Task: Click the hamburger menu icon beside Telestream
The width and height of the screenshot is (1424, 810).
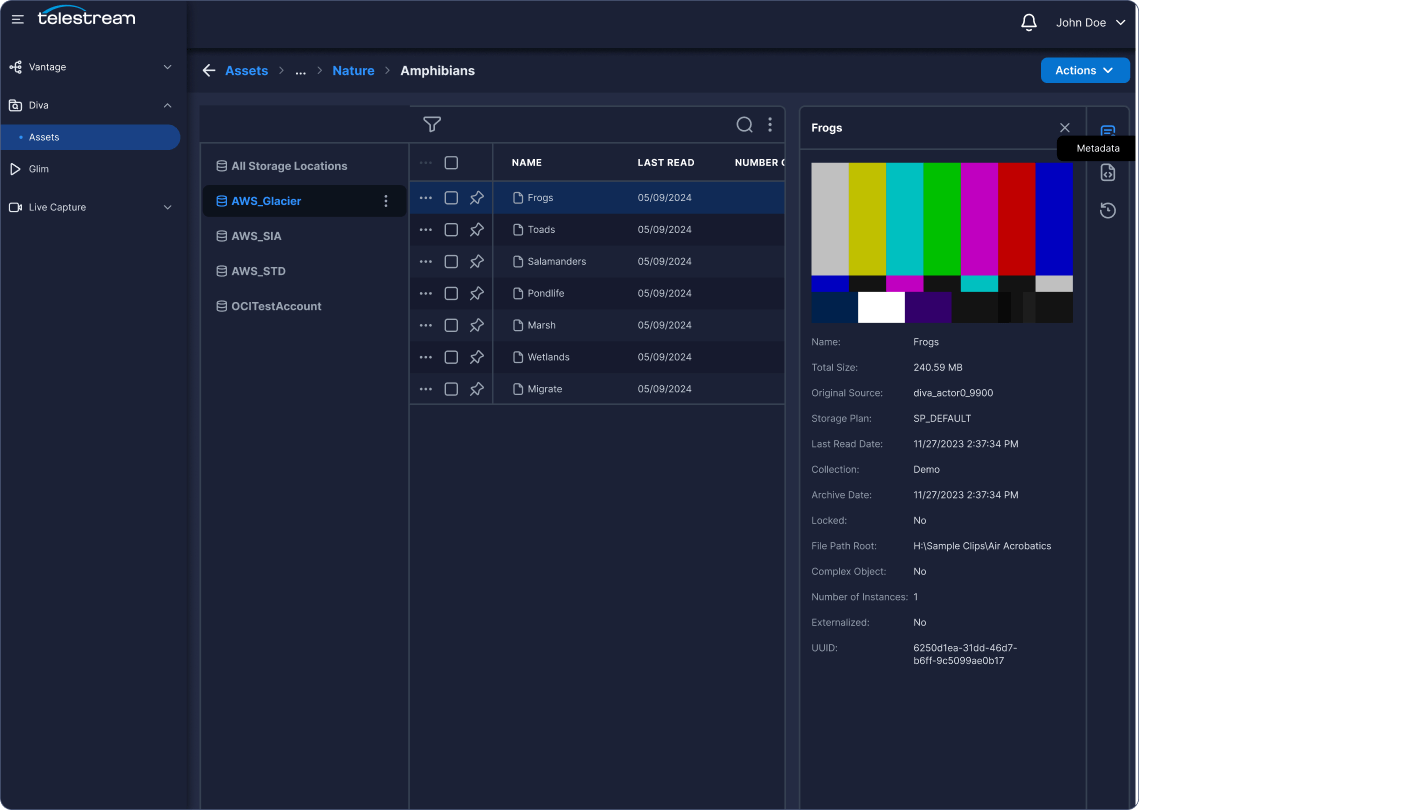Action: [x=18, y=19]
